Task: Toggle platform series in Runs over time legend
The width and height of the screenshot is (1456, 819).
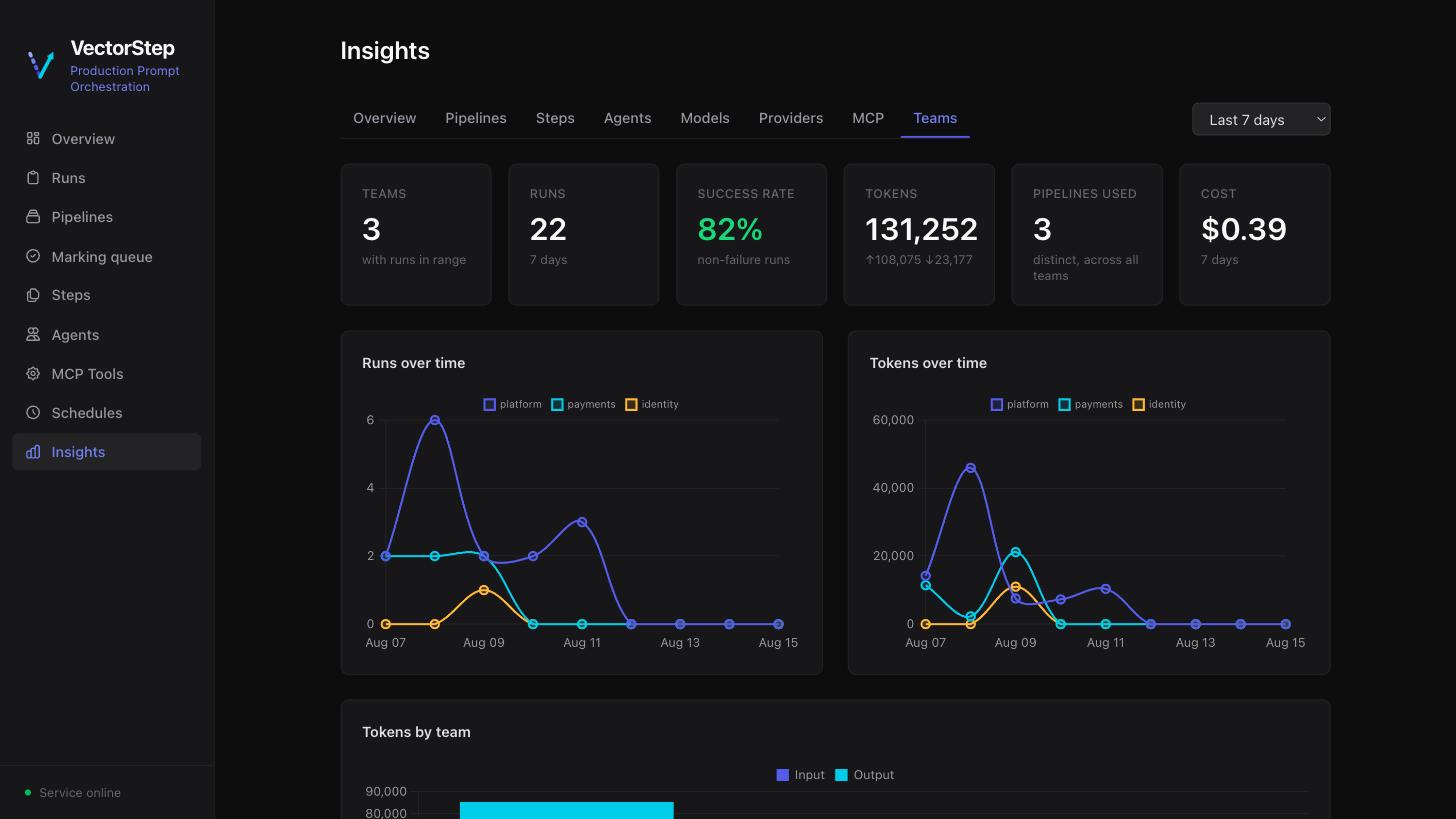Action: [512, 404]
